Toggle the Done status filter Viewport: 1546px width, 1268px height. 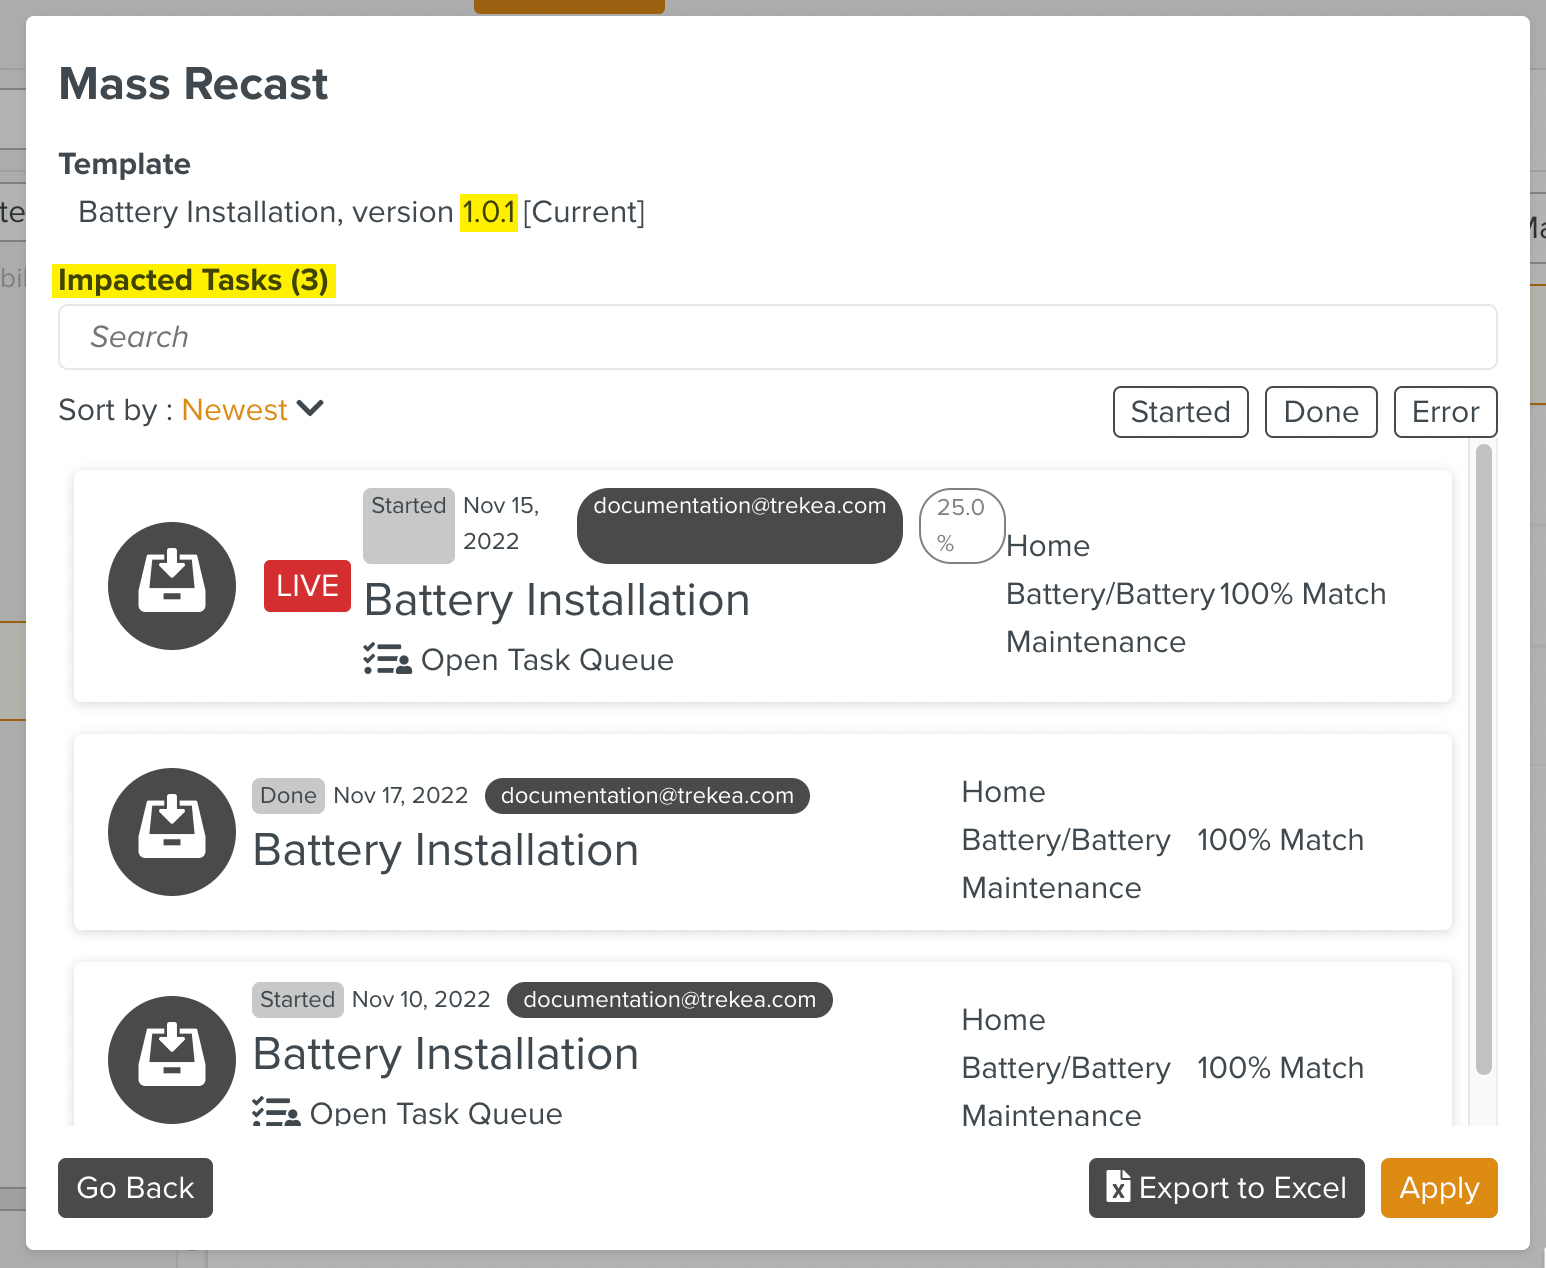[x=1320, y=412]
